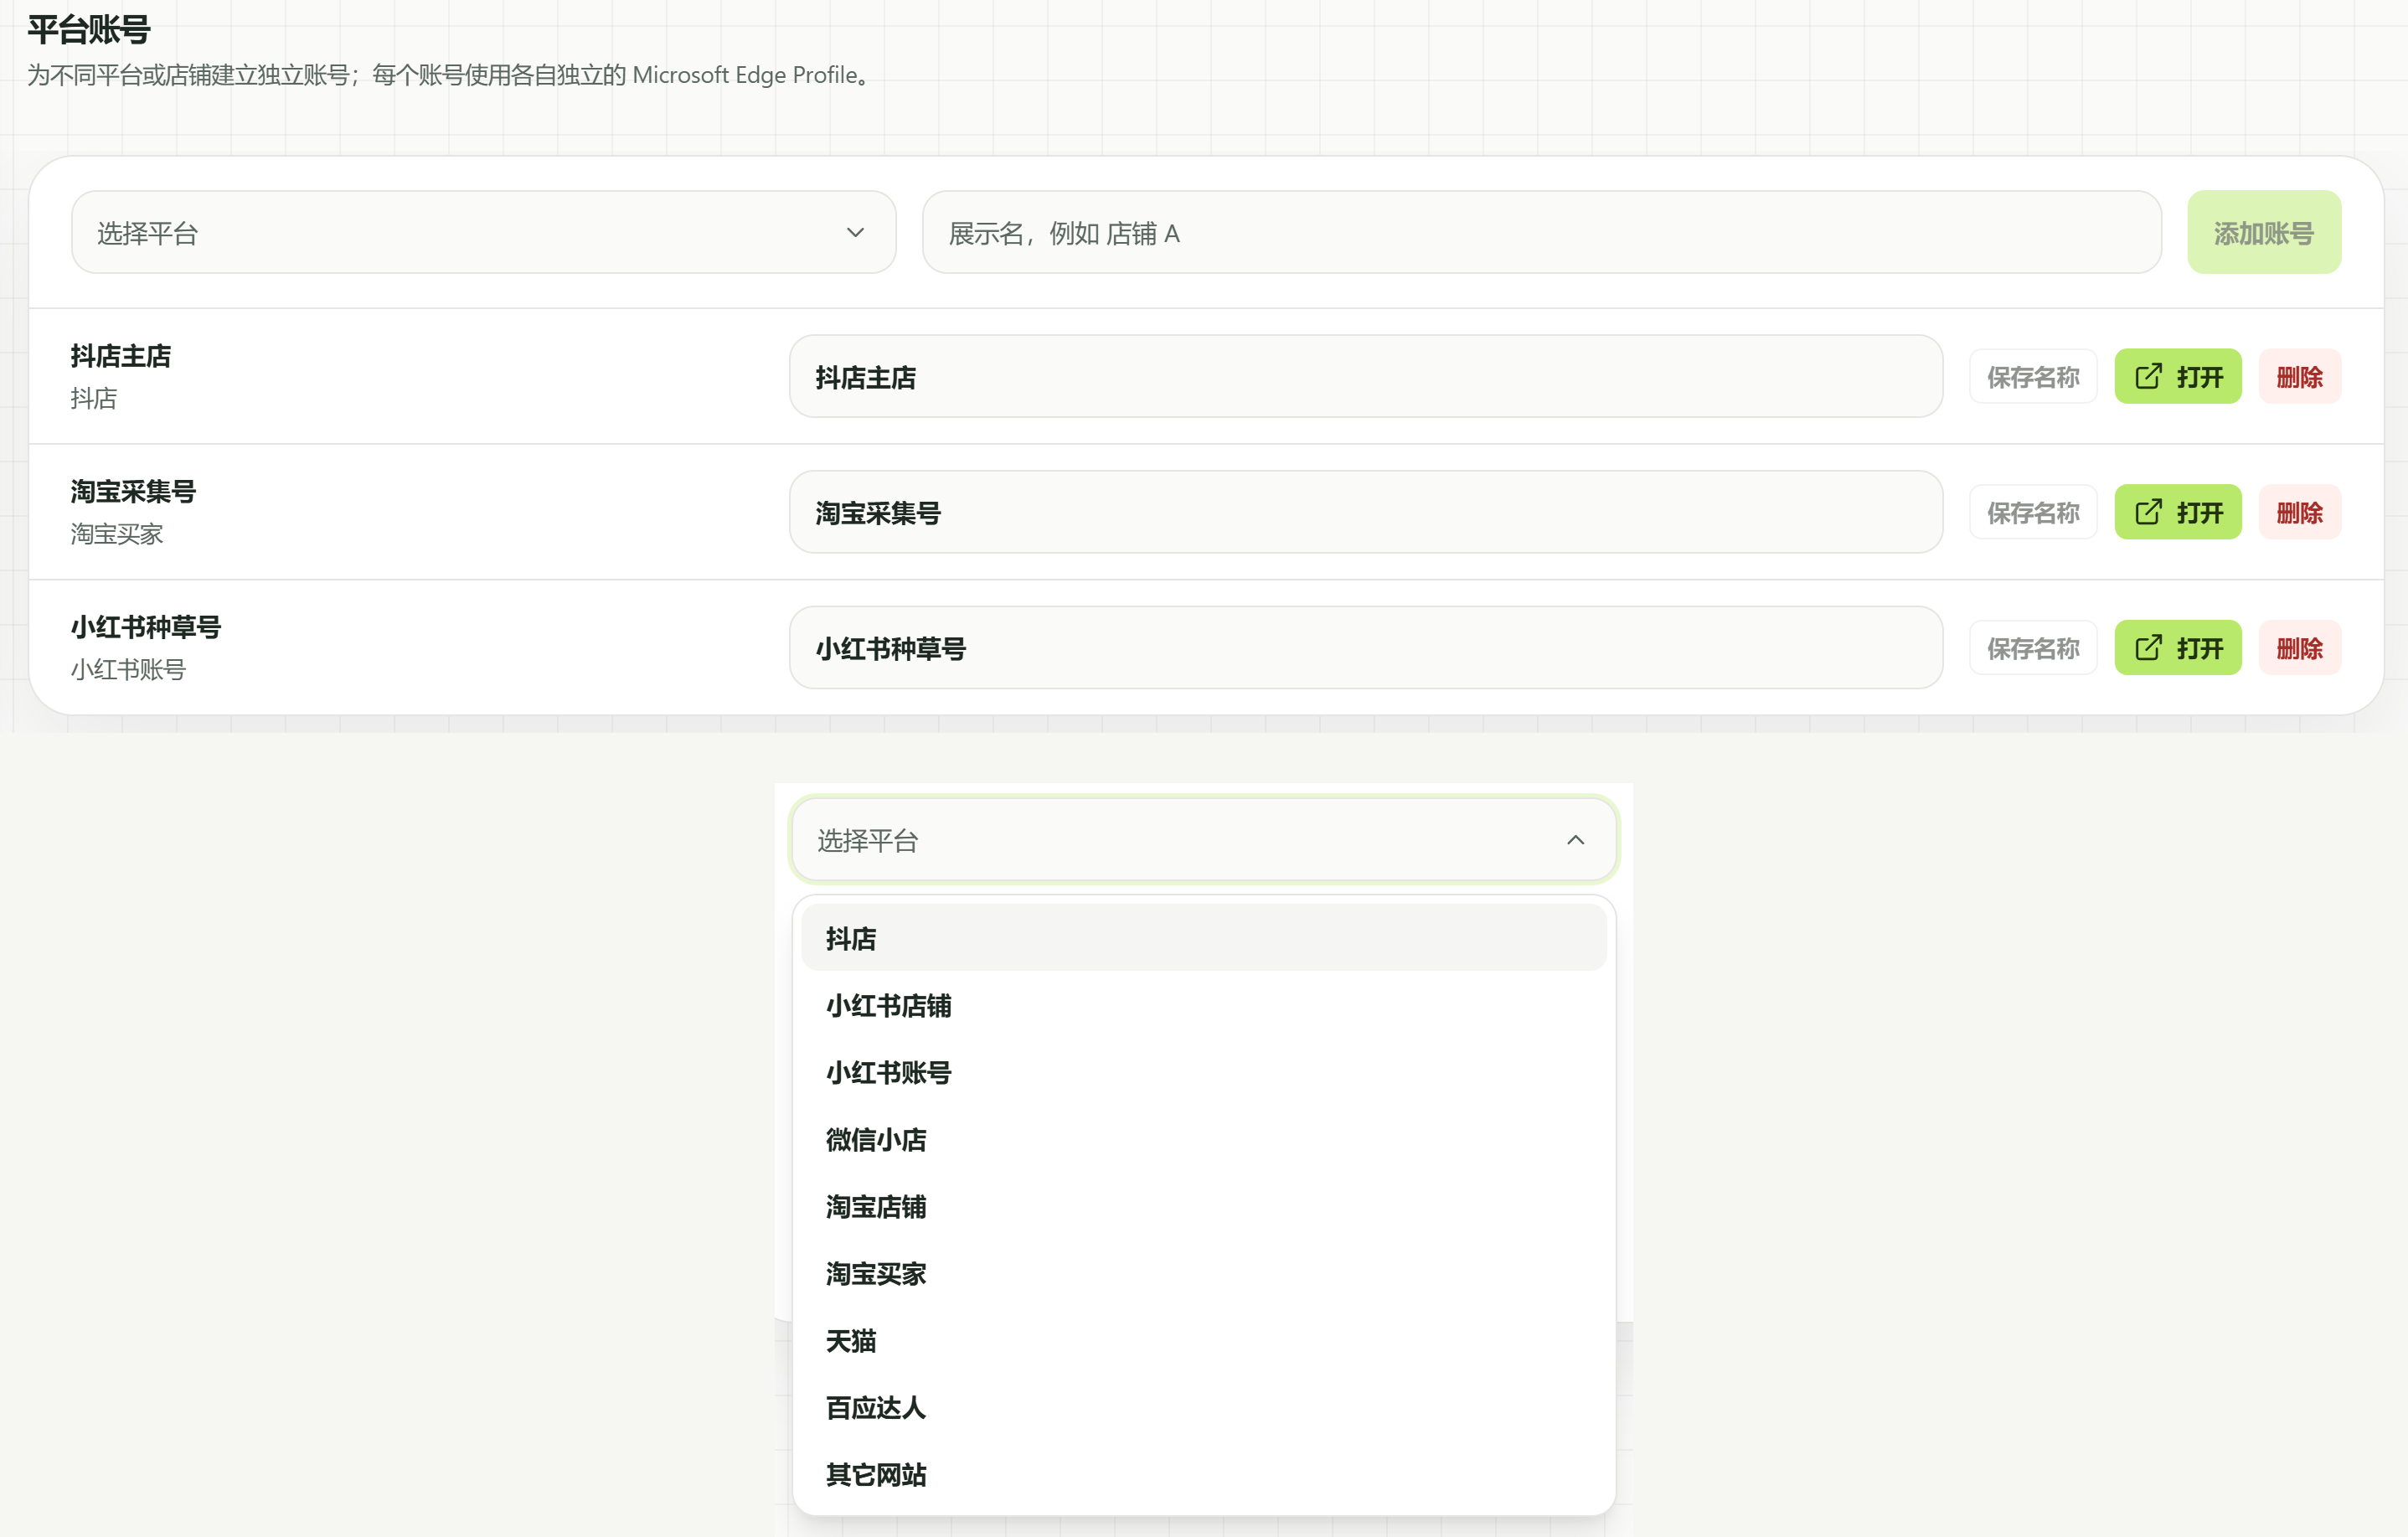Delete the 小红书种草号 account
This screenshot has height=1537, width=2408.
[x=2299, y=648]
